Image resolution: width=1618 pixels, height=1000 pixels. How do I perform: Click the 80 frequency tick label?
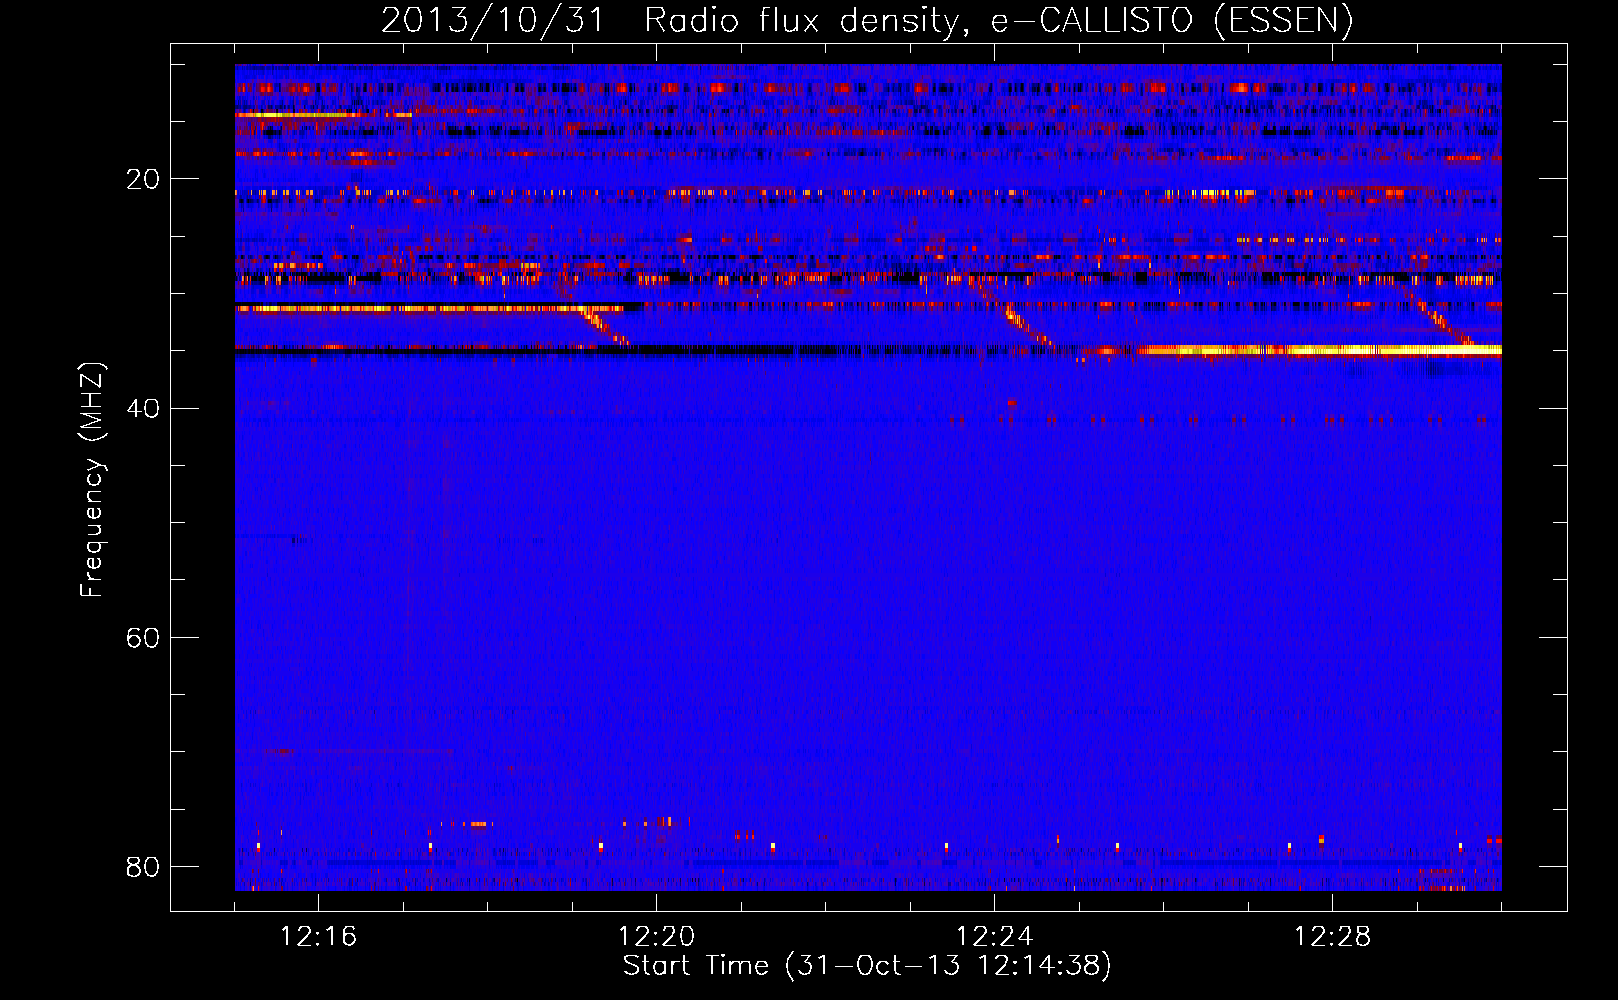143,866
